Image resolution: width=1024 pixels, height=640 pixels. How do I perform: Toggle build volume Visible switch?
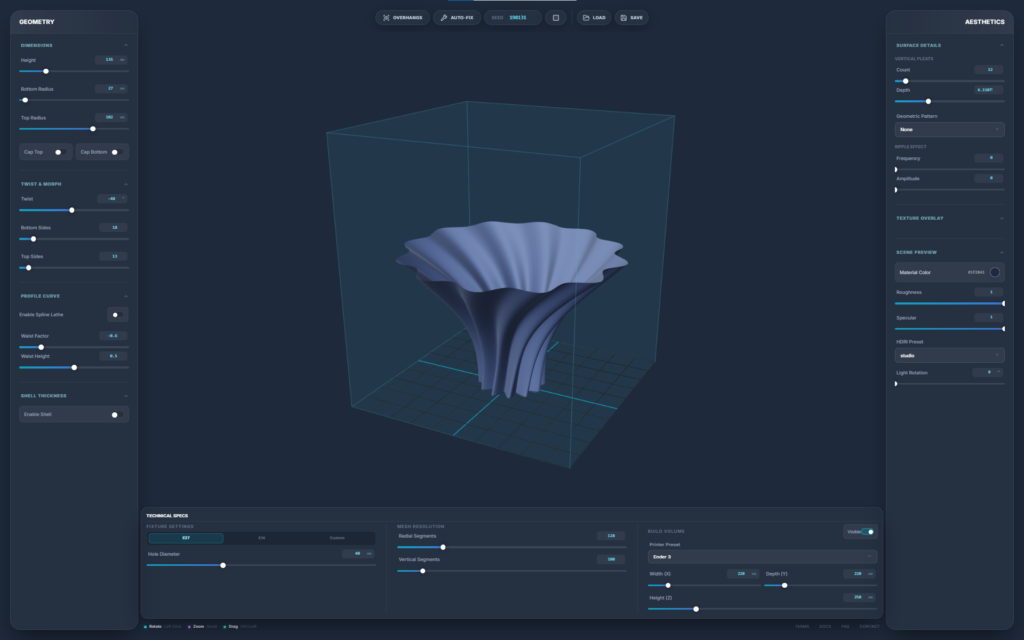tap(867, 532)
